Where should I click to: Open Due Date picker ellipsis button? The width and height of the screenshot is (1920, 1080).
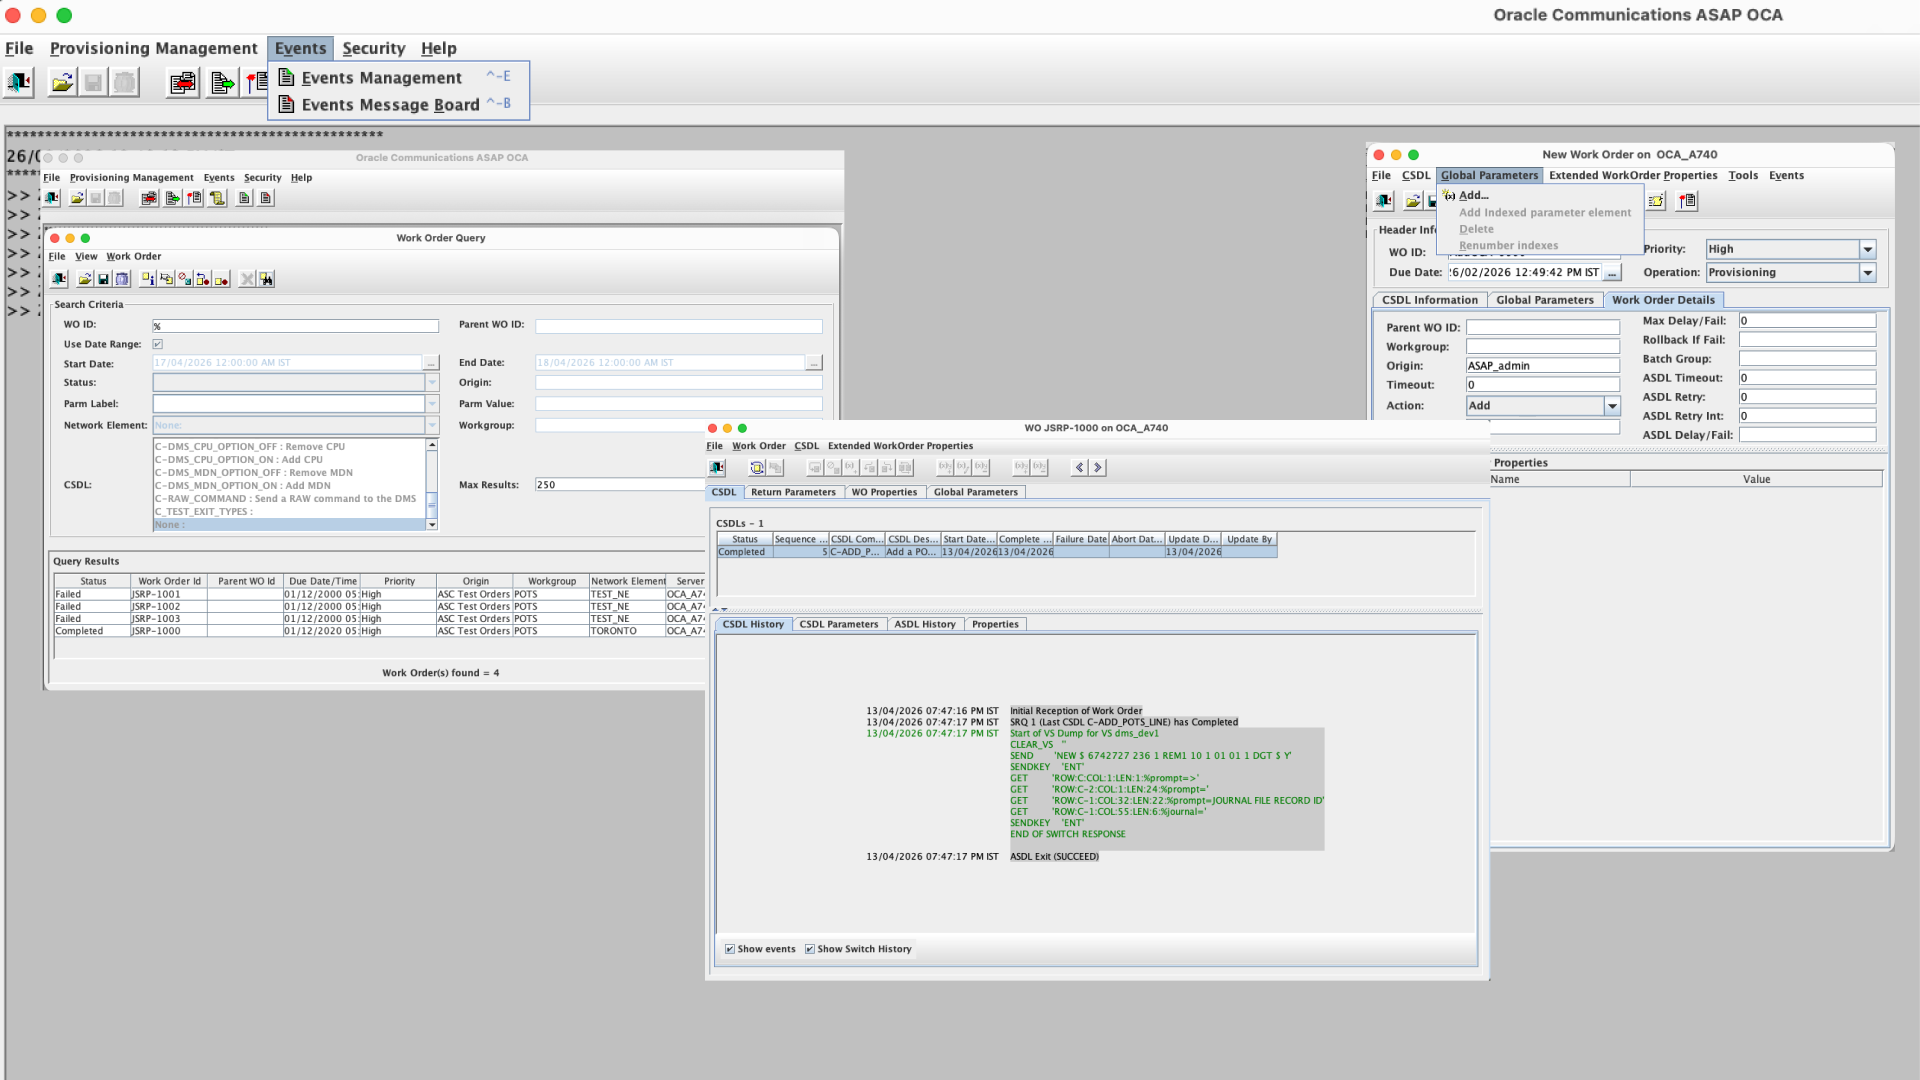[x=1612, y=273]
